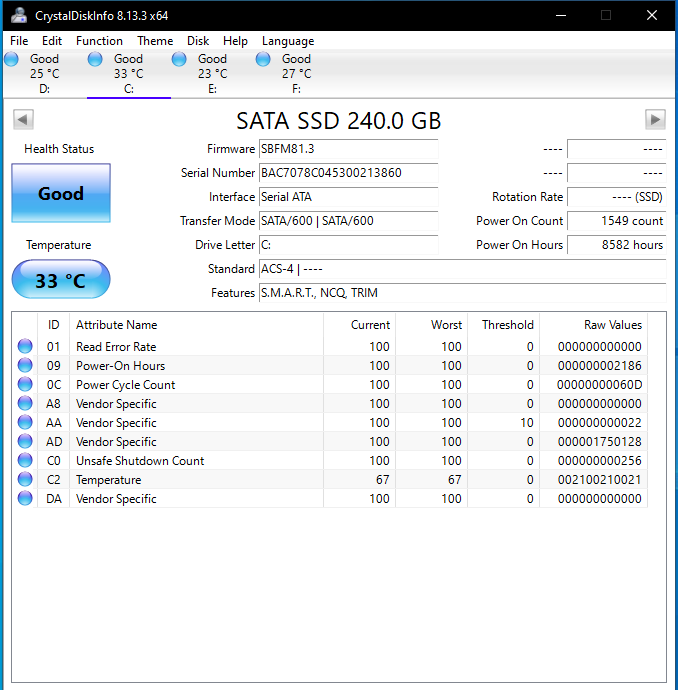This screenshot has height=690, width=678.
Task: Click the Features field S.M.A.R.T., NCQ, TRIM
Action: pyautogui.click(x=462, y=293)
